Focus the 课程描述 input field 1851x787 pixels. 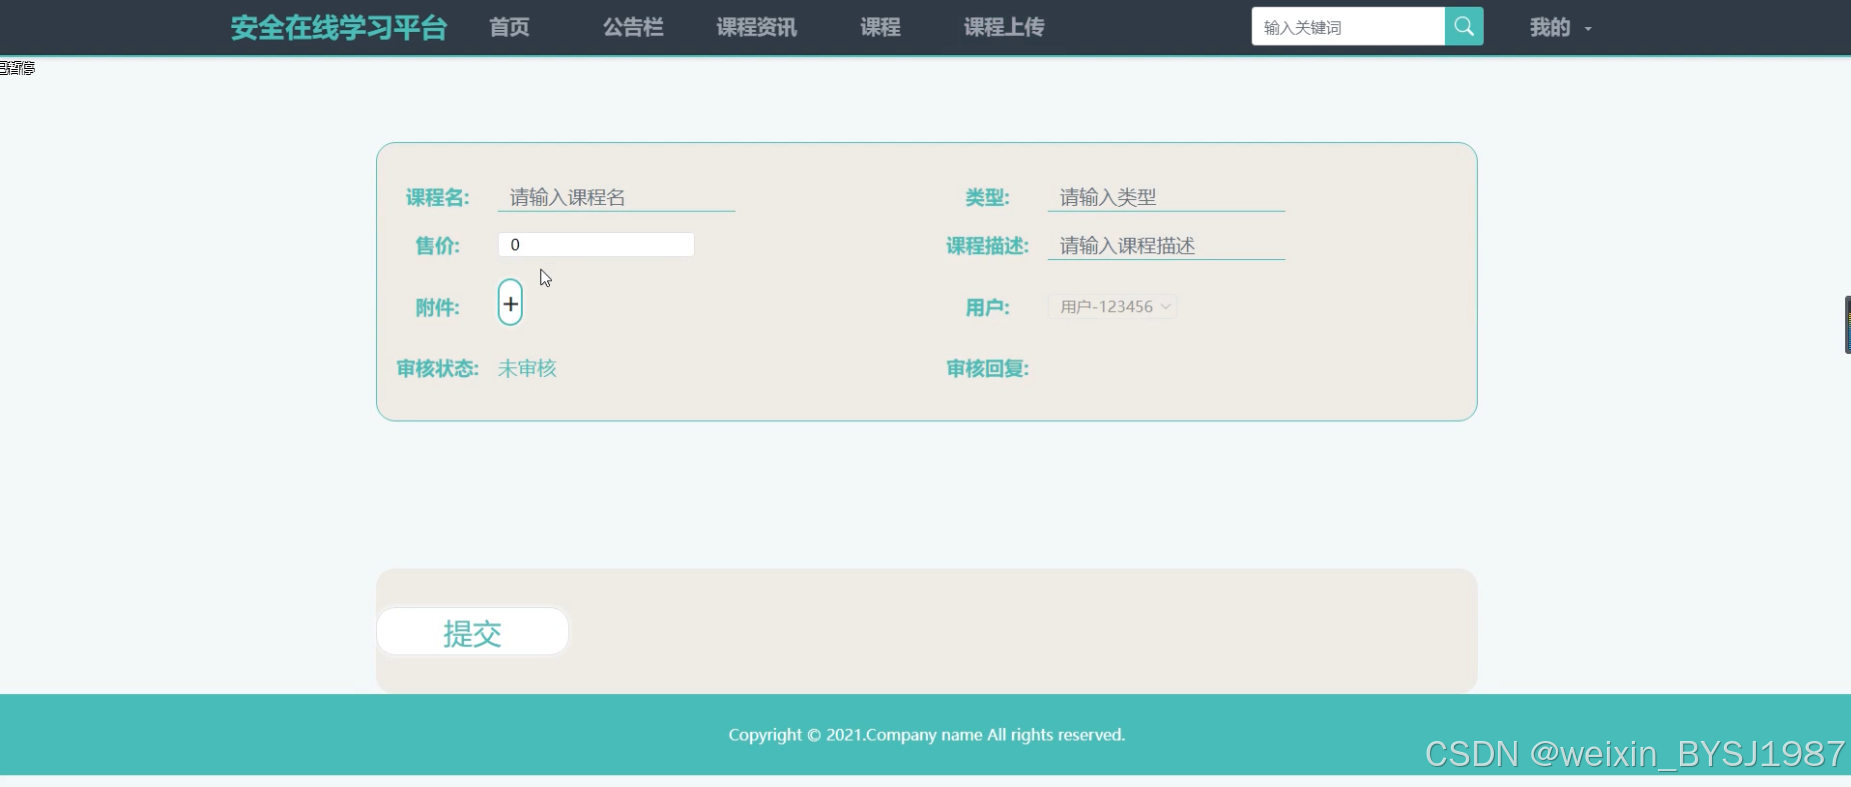point(1166,245)
